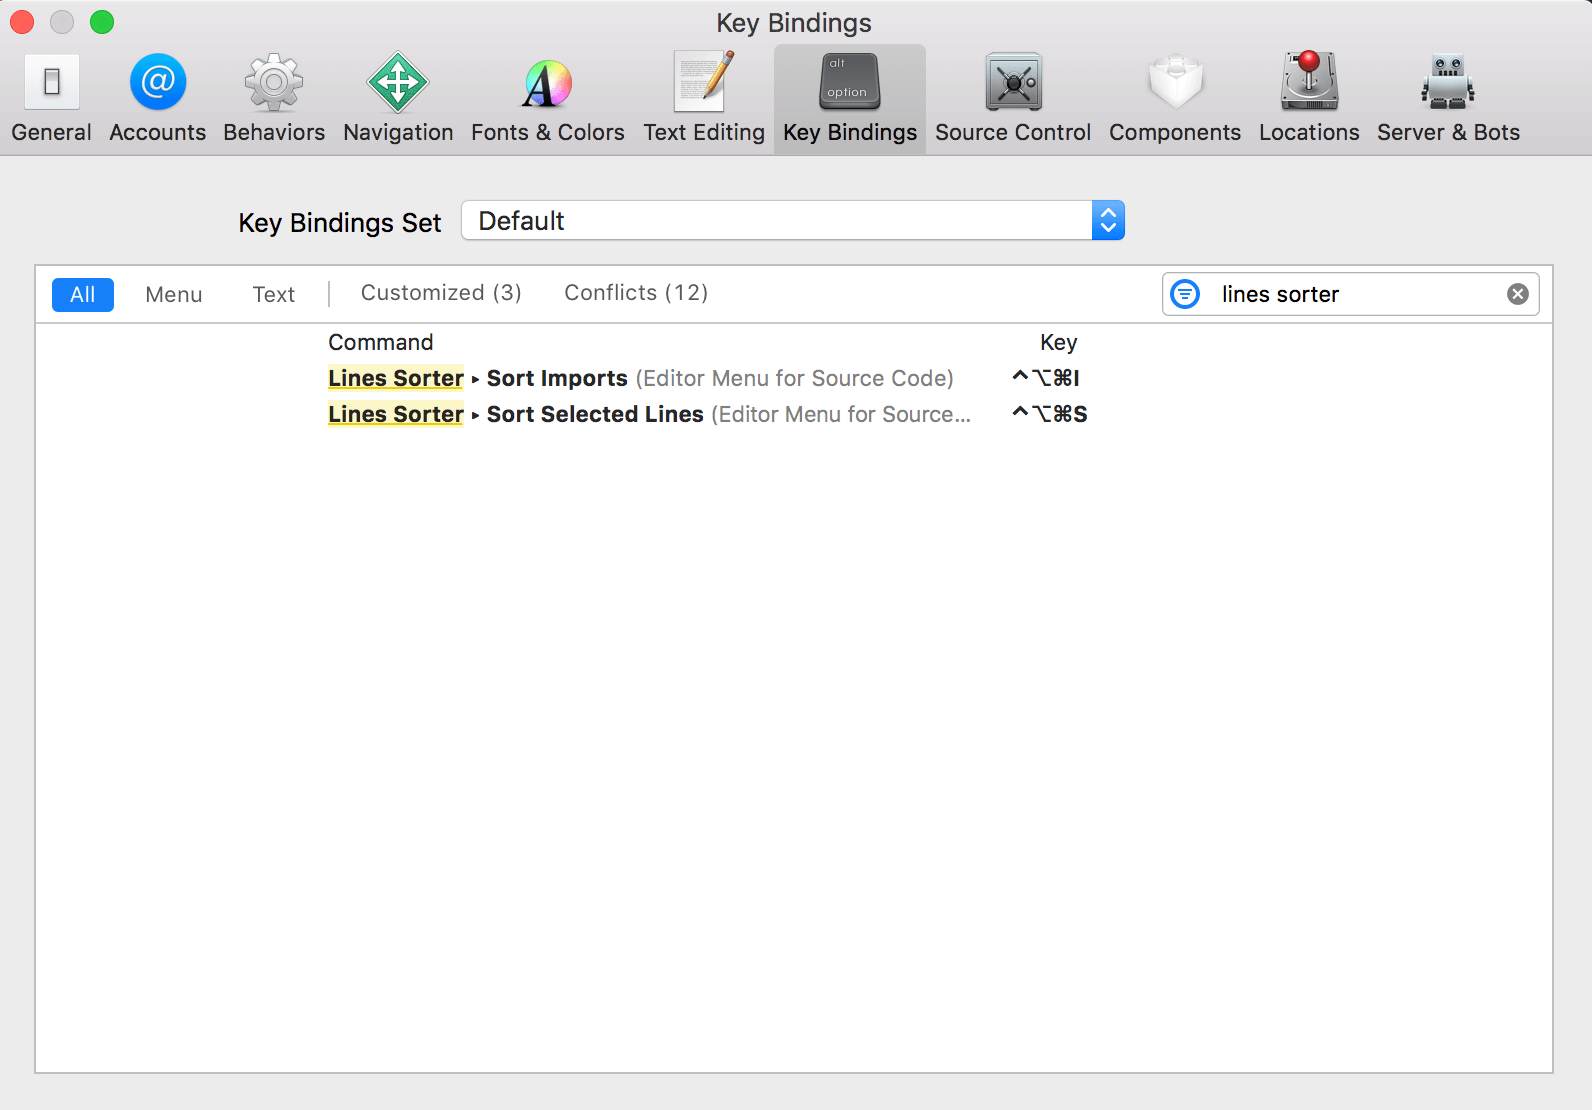Open Source Control preferences
Image resolution: width=1592 pixels, height=1110 pixels.
1013,99
